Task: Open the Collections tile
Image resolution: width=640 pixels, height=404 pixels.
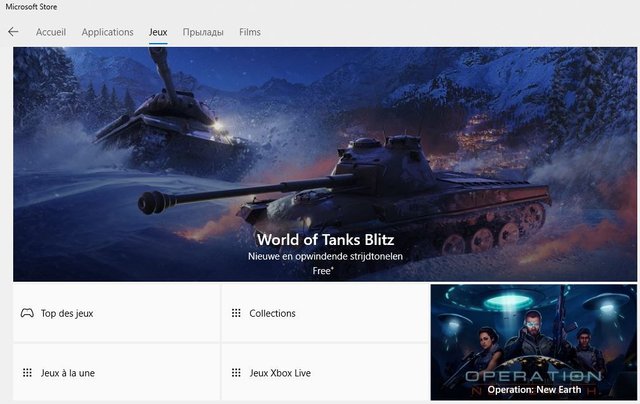Action: tap(325, 313)
